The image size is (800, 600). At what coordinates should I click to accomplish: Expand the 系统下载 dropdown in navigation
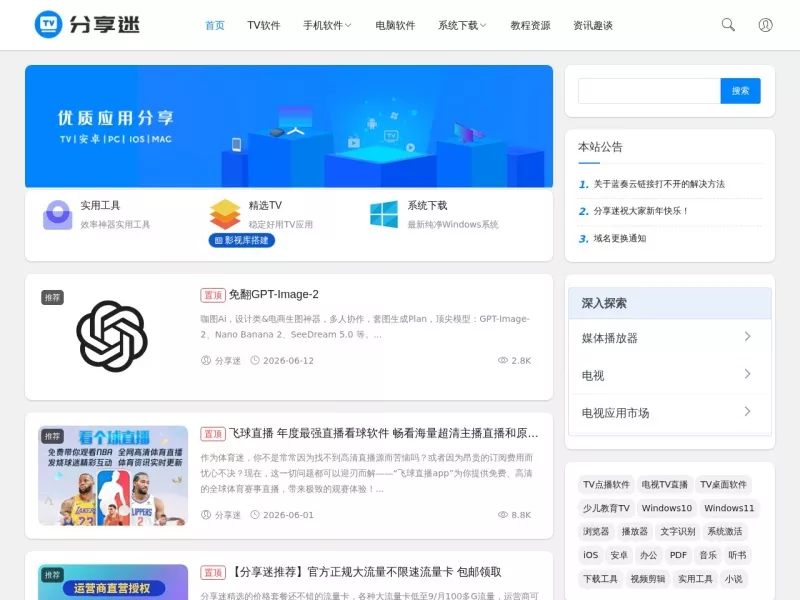pos(462,25)
